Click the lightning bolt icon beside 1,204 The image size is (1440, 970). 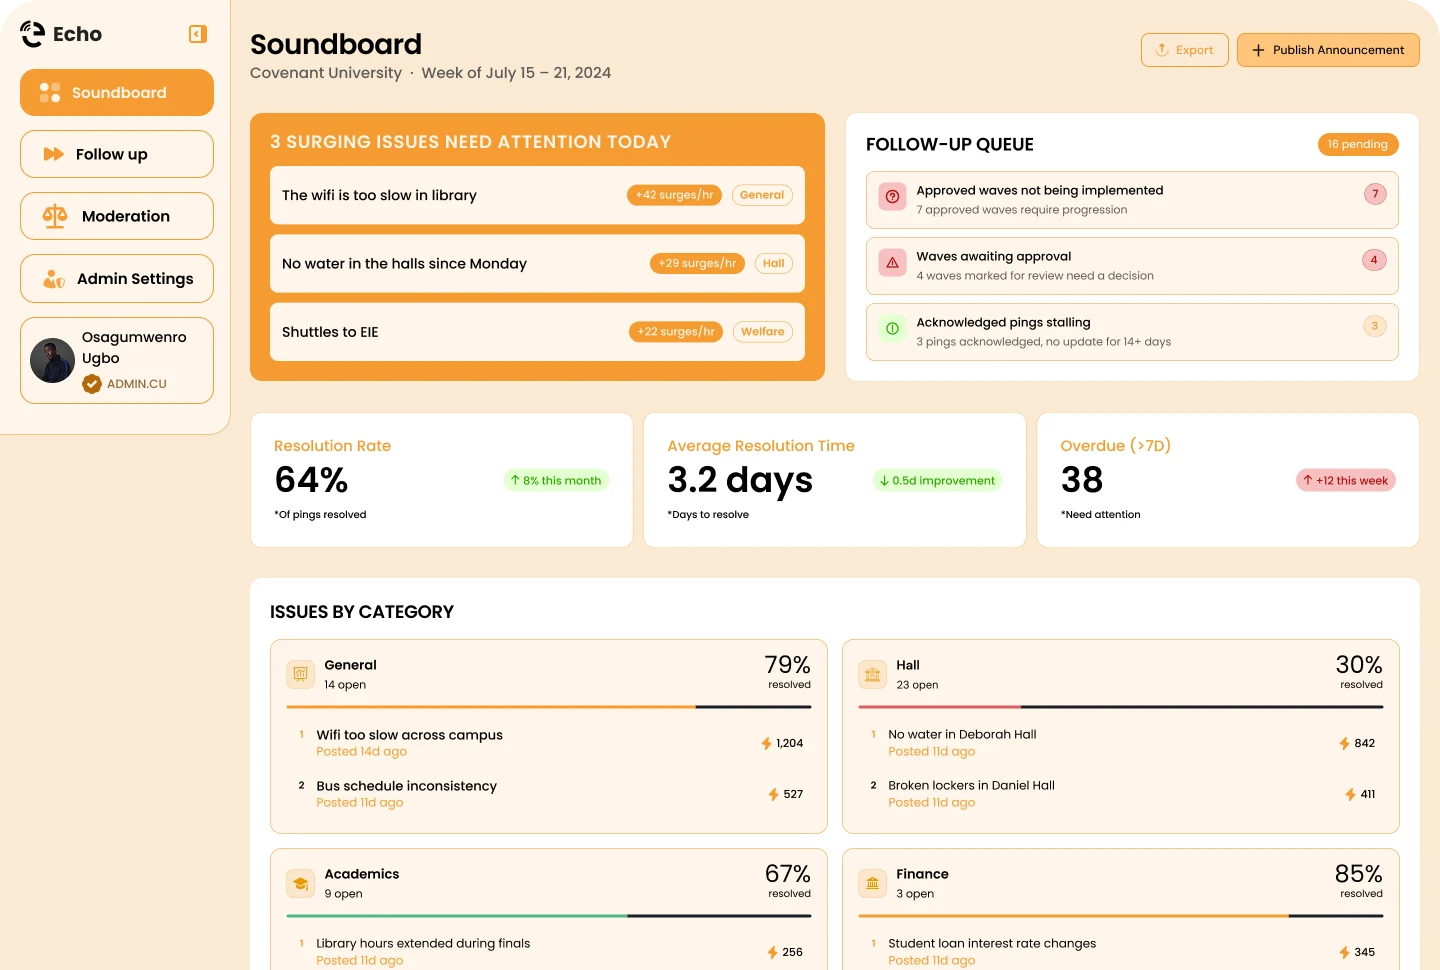(766, 744)
